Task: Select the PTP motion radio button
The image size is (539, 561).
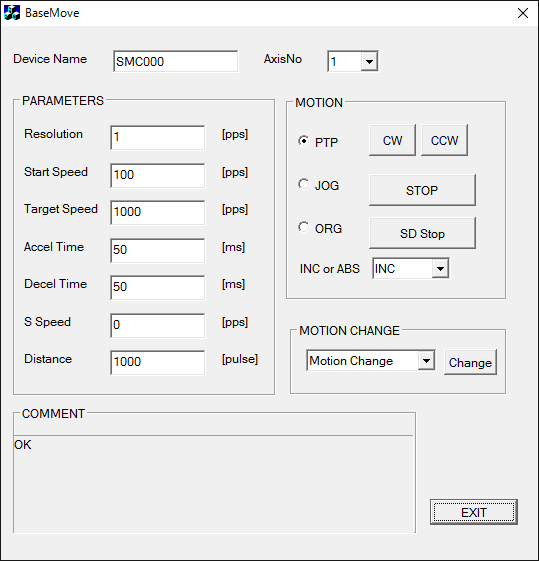Action: click(303, 141)
